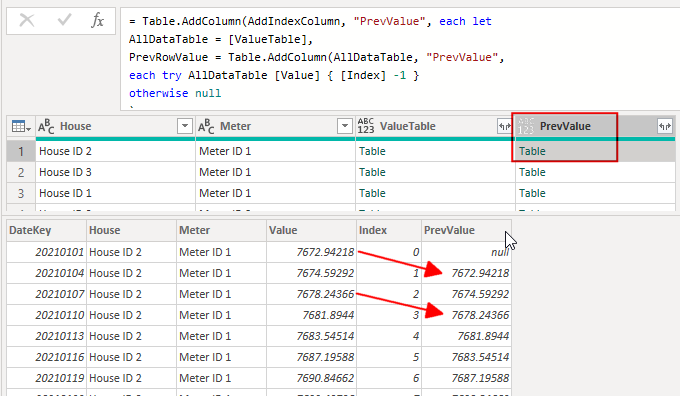Click the Index cell showing 4
Image resolution: width=680 pixels, height=396 pixels.
coord(389,336)
